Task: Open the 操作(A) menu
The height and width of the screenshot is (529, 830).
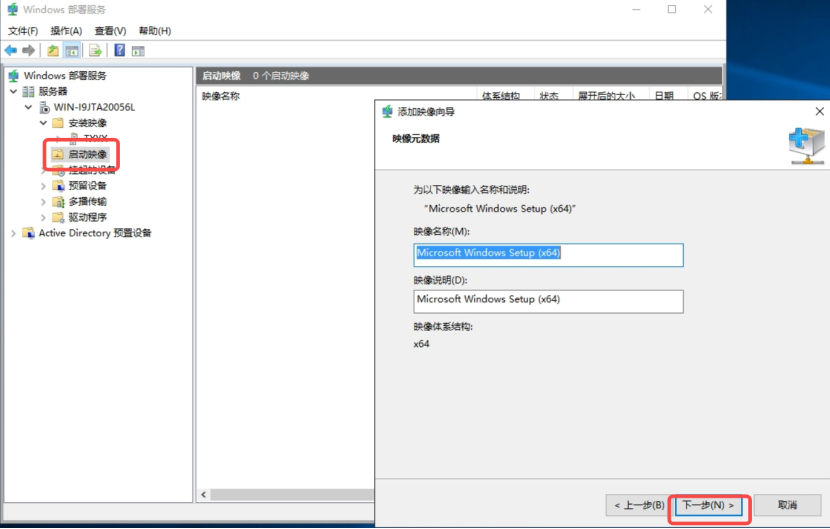Action: point(66,31)
